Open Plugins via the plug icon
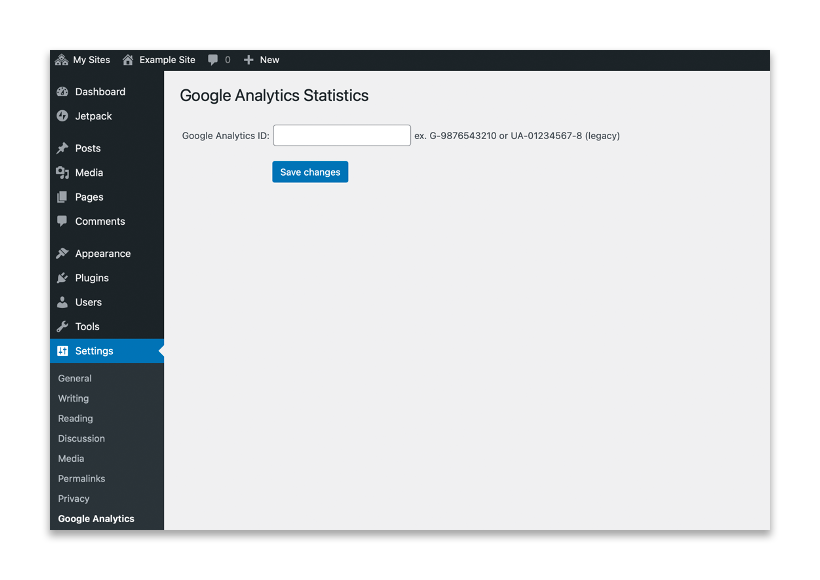Viewport: 820px width, 580px height. [62, 278]
